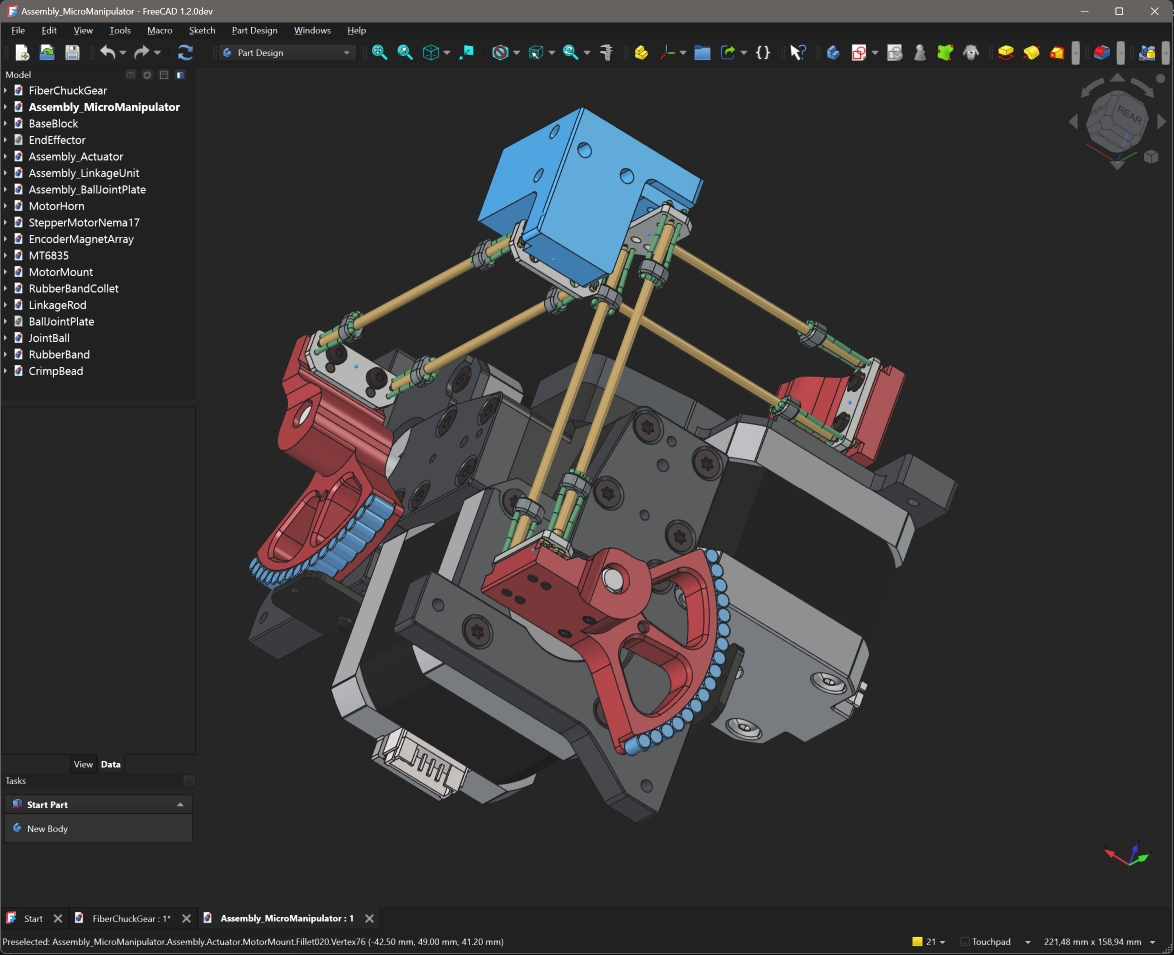
Task: Open the Part Design menu
Action: tap(254, 30)
